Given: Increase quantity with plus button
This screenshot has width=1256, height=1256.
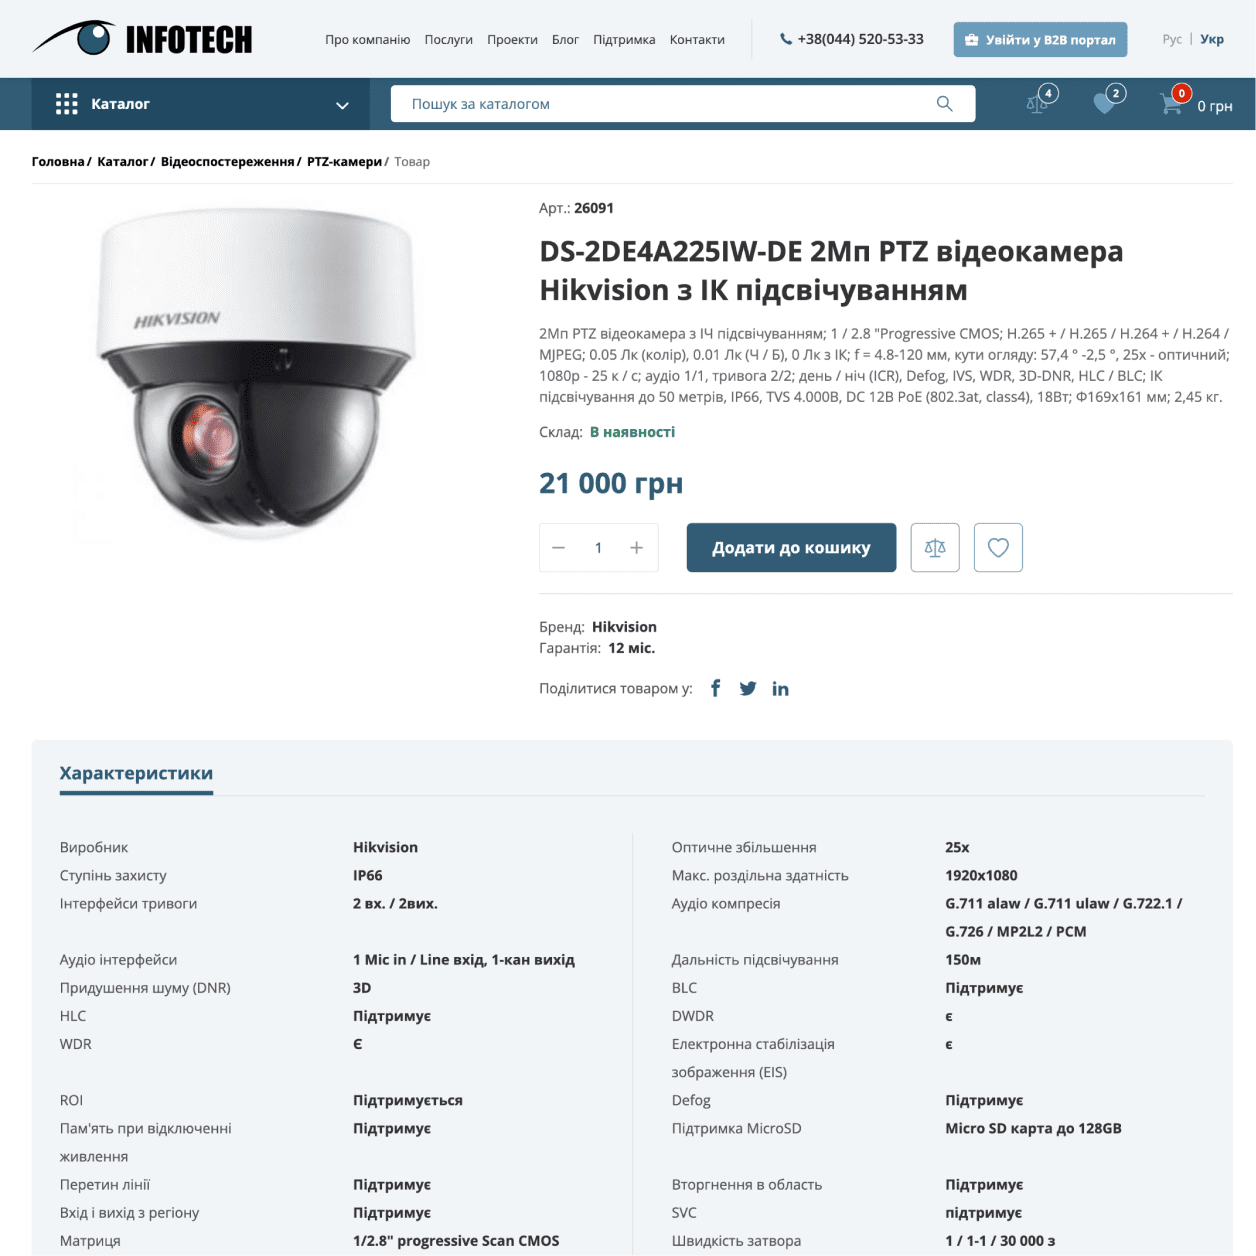Looking at the screenshot, I should 636,548.
